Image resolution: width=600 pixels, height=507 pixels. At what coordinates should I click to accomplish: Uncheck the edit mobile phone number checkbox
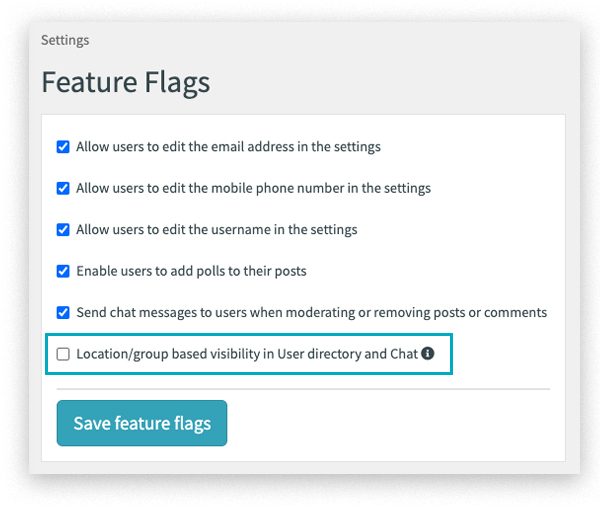63,188
